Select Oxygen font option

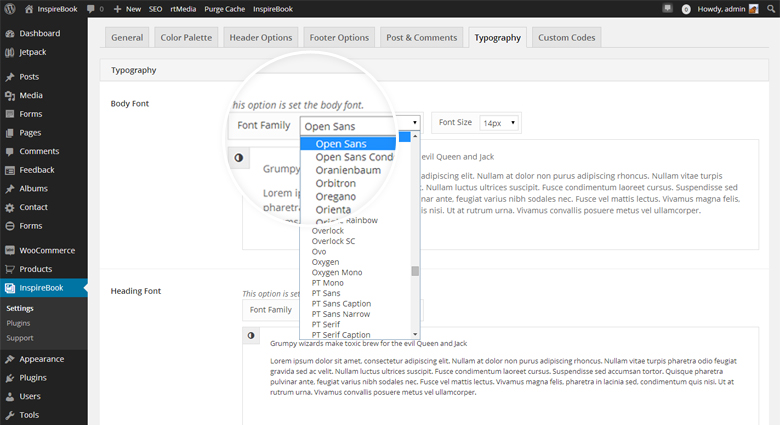(x=325, y=262)
